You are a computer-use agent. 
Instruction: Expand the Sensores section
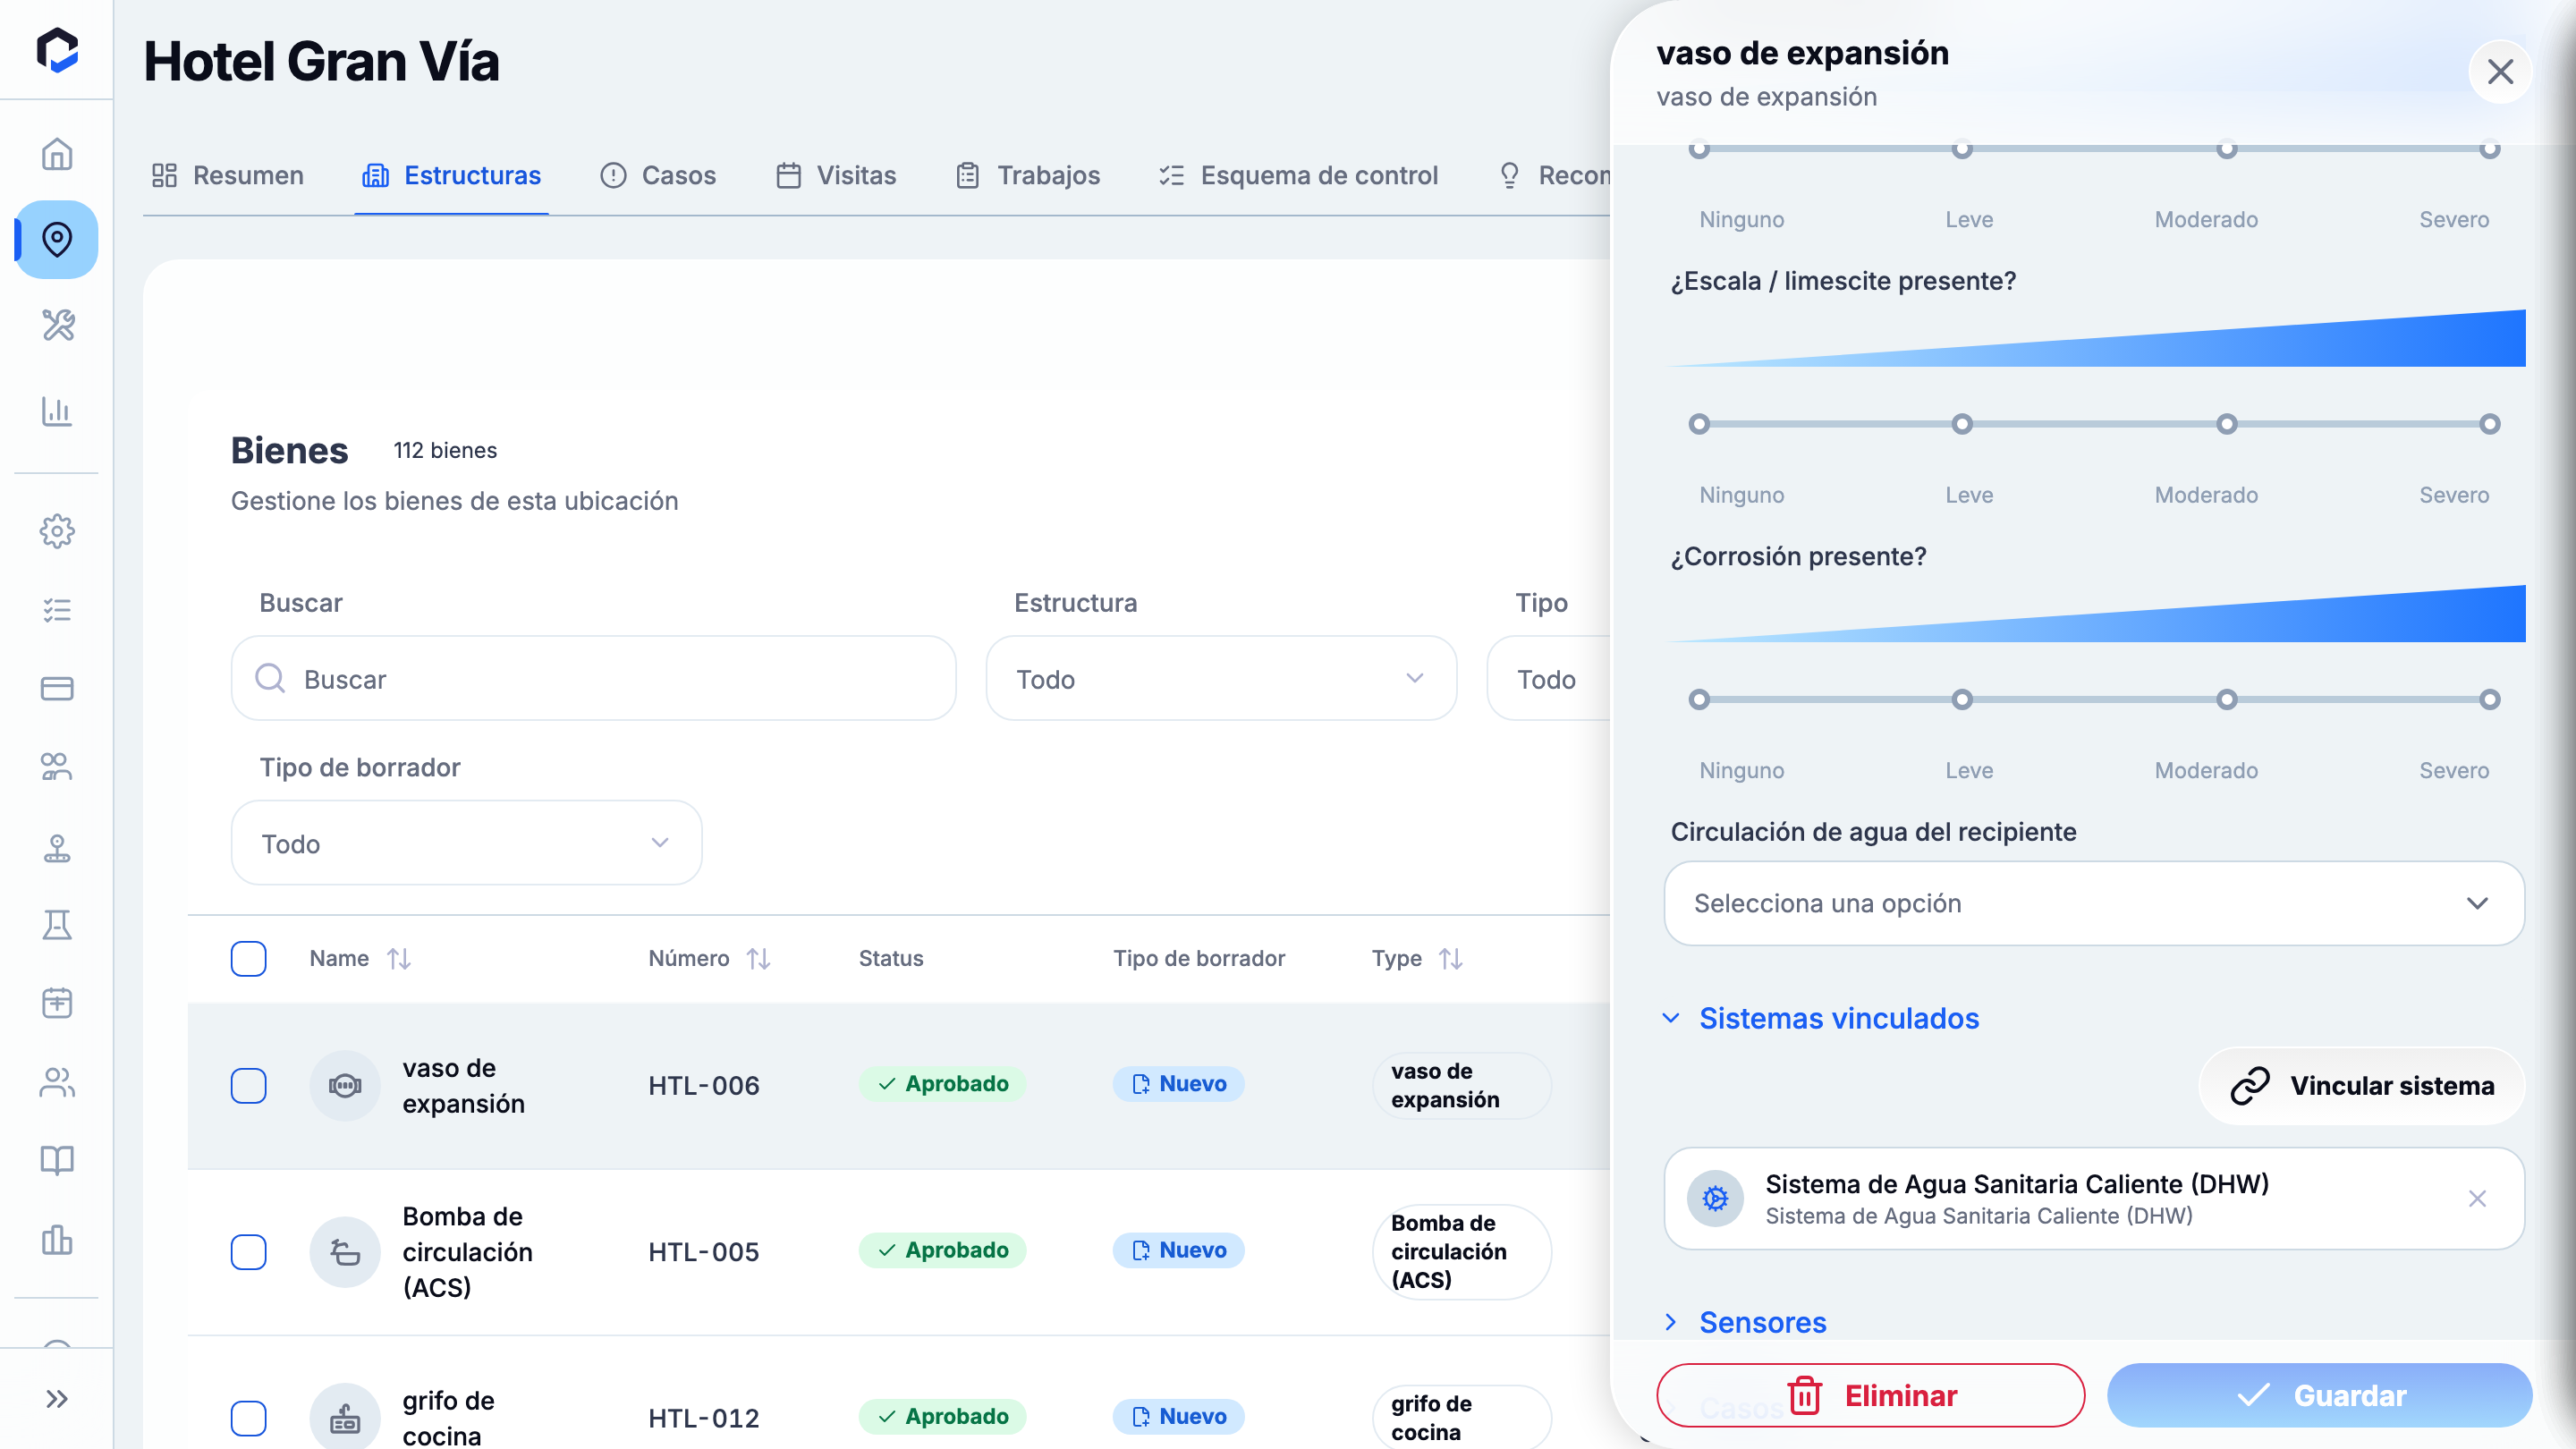coord(1744,1322)
